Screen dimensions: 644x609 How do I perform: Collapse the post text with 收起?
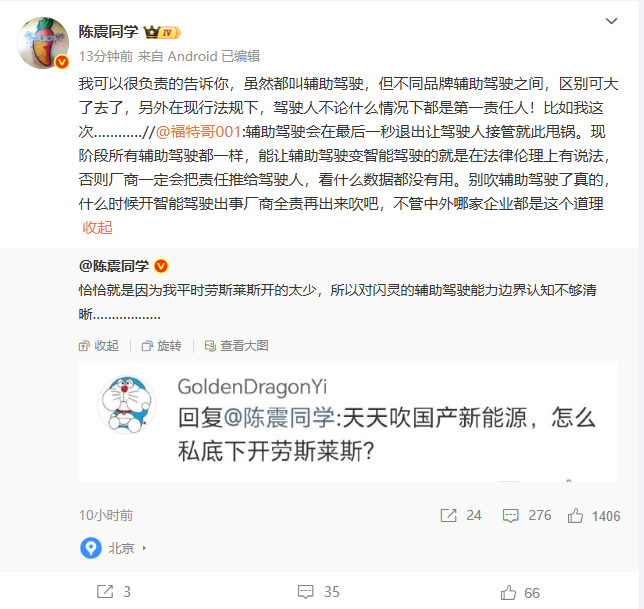(x=97, y=228)
